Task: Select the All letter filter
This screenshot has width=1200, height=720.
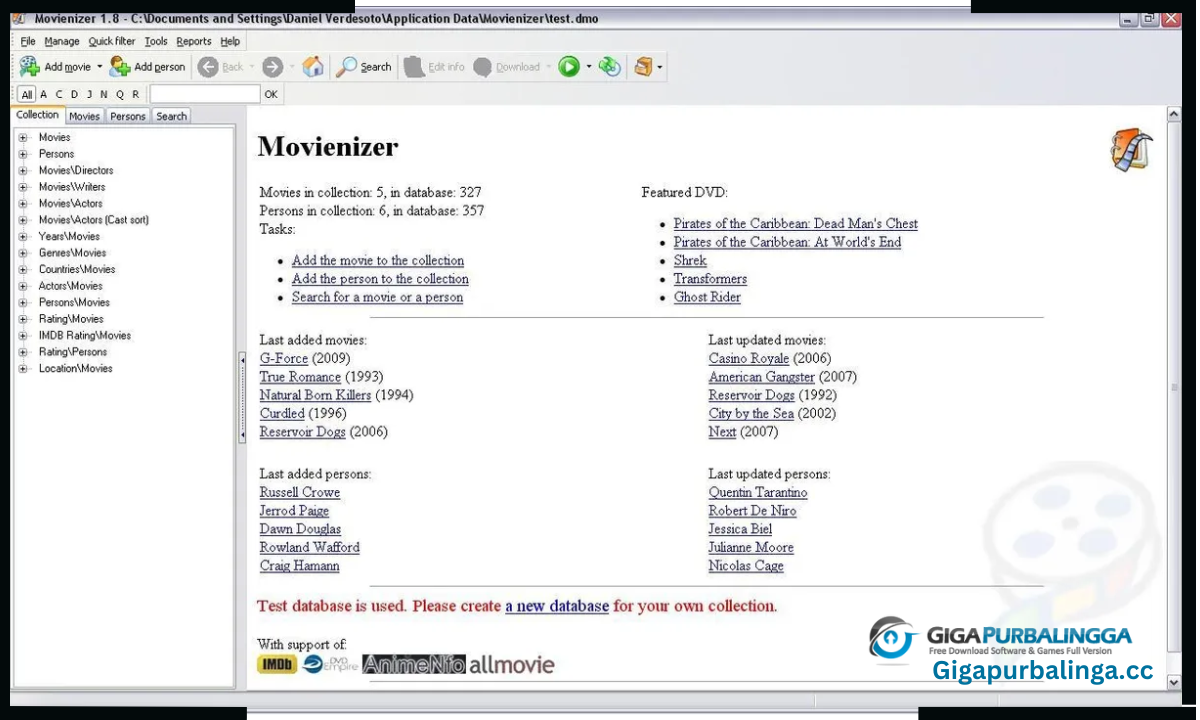Action: pos(27,94)
